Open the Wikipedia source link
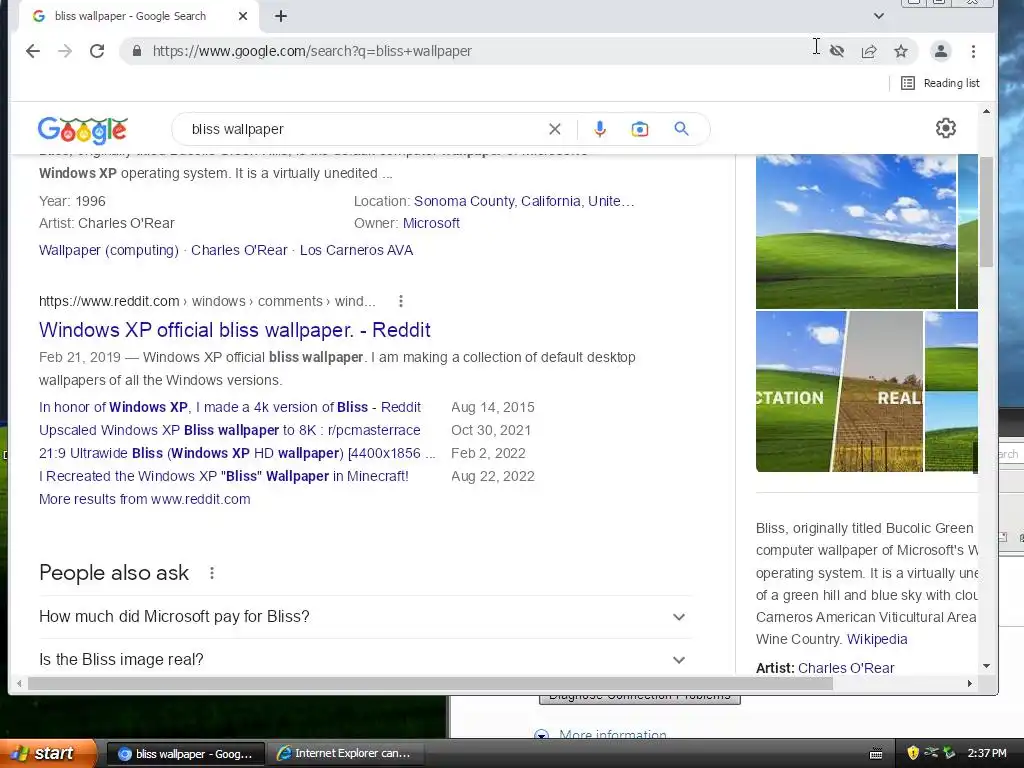The height and width of the screenshot is (768, 1024). pos(877,639)
